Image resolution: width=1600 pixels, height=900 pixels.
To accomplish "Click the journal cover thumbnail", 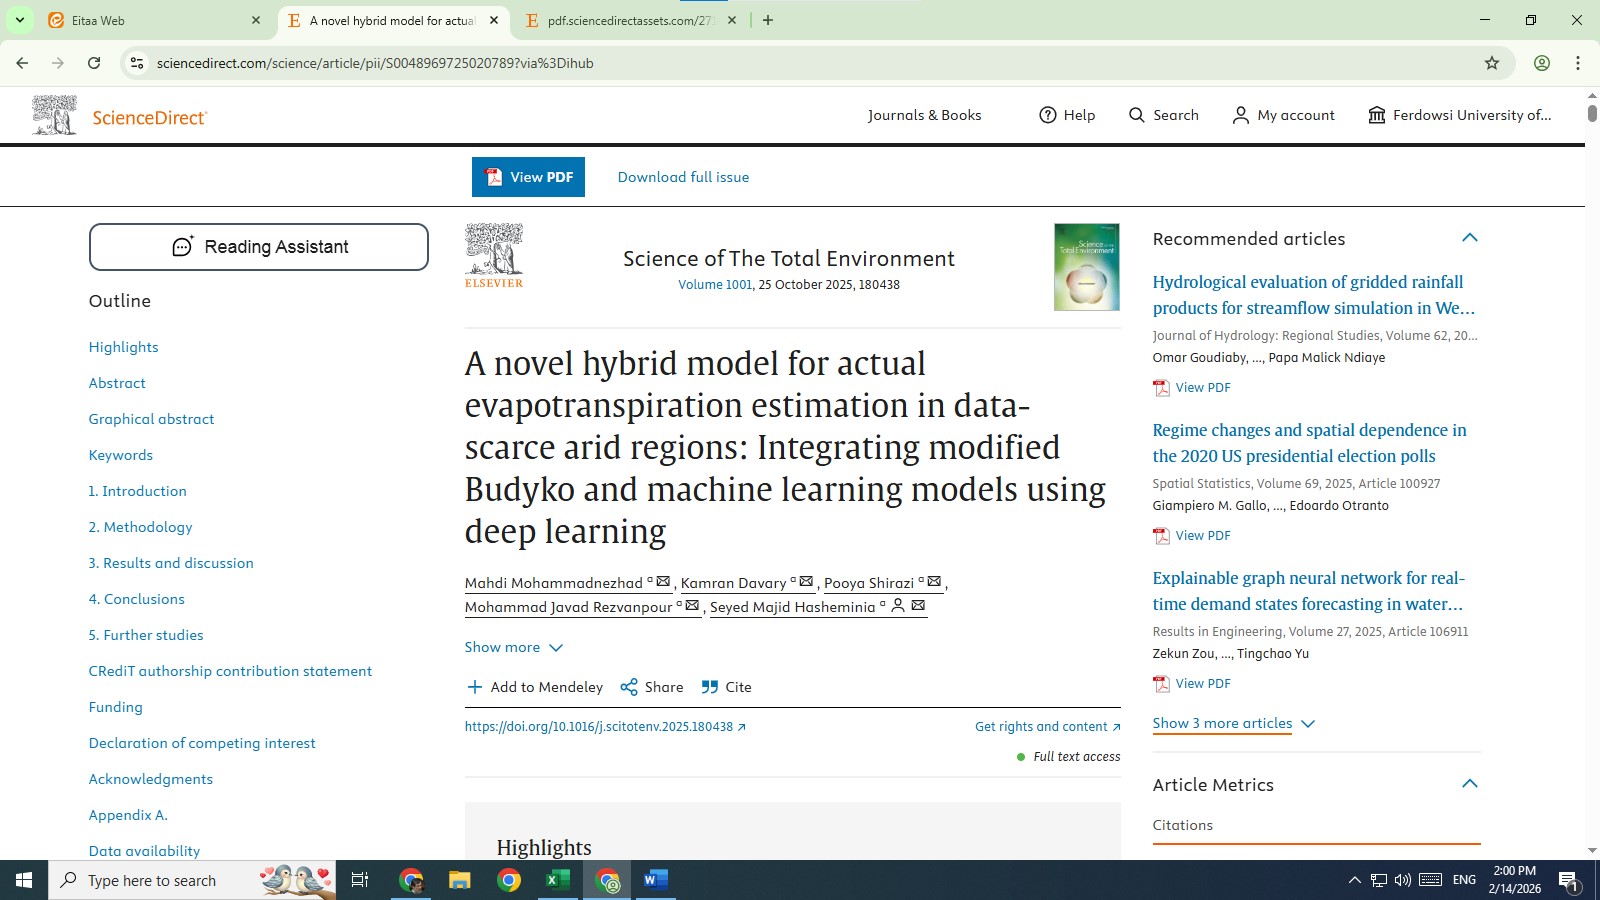I will pos(1086,267).
